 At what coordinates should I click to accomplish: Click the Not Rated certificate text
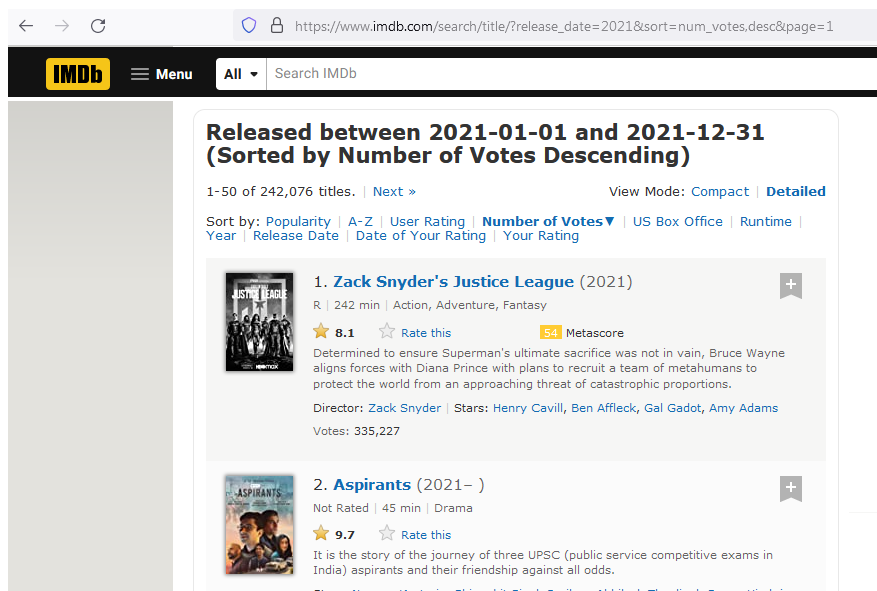coord(341,508)
